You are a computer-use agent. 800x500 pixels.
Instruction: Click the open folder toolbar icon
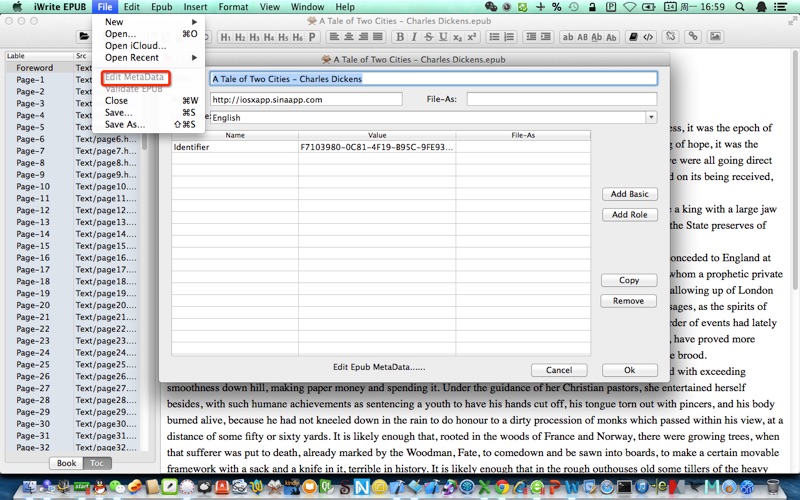84,37
